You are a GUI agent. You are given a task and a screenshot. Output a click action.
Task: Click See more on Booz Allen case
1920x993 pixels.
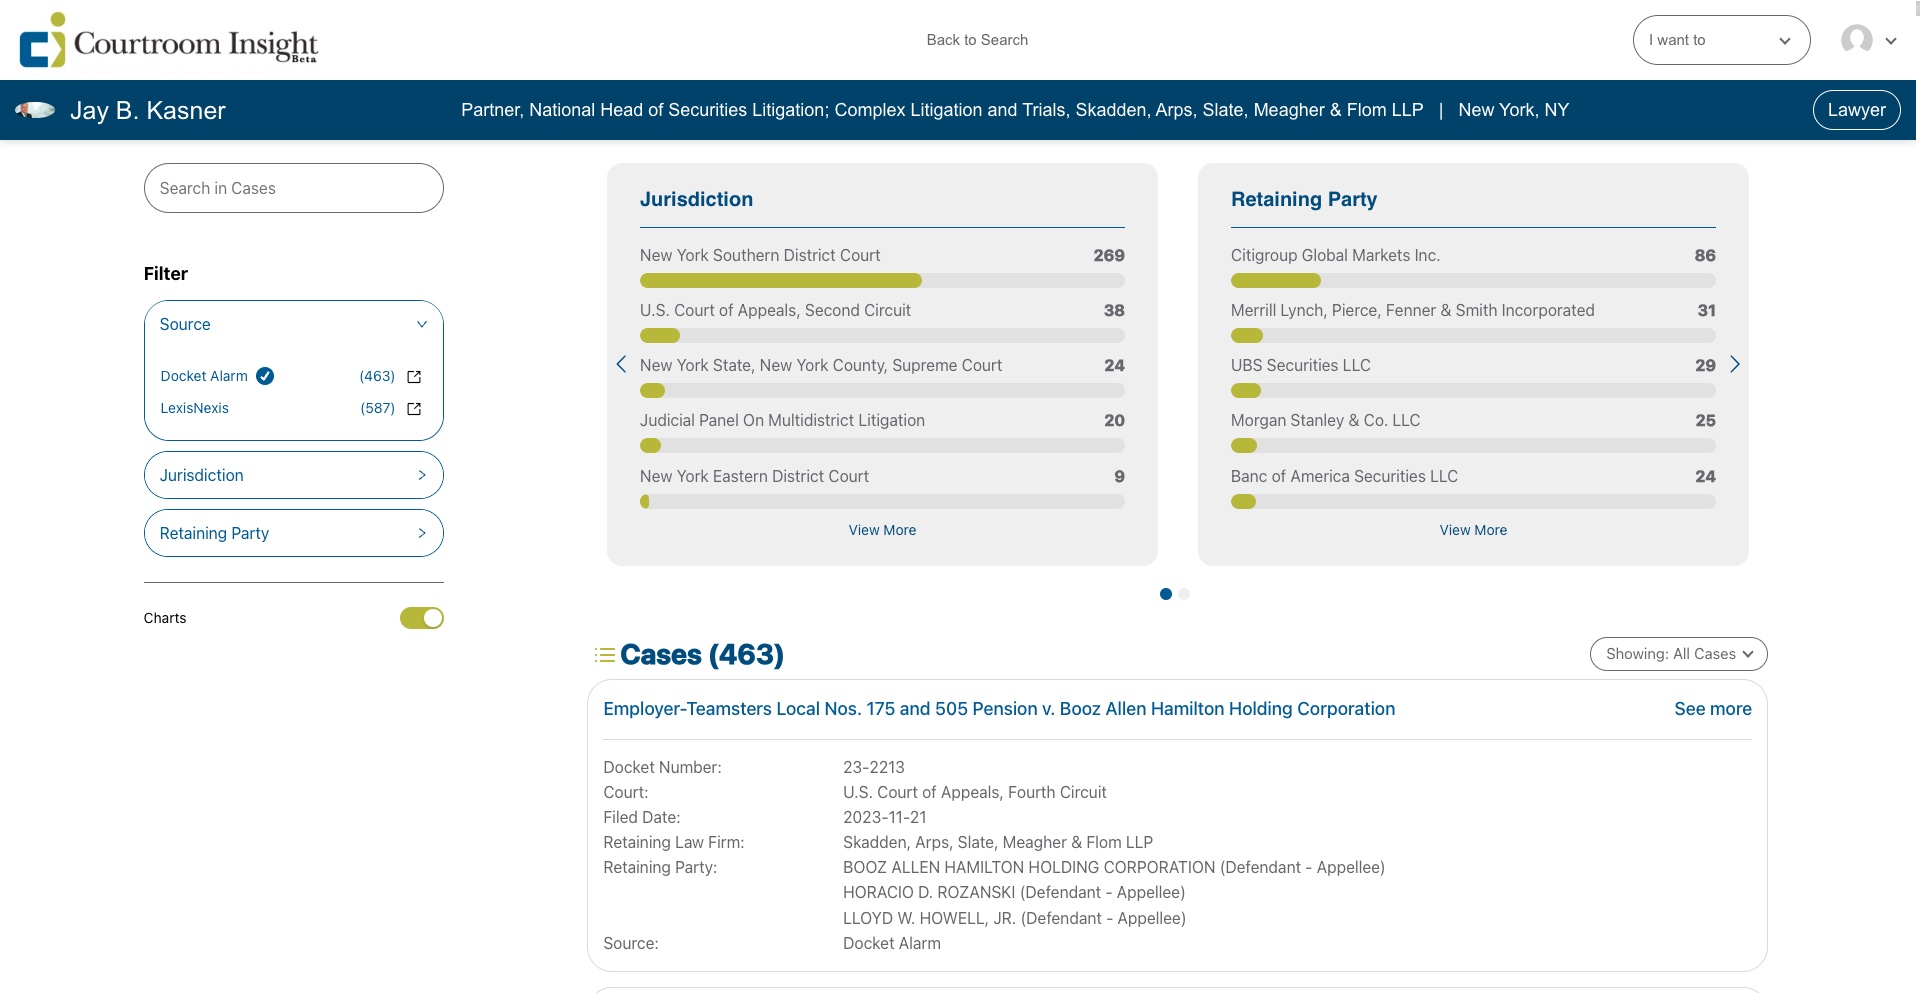[1713, 709]
